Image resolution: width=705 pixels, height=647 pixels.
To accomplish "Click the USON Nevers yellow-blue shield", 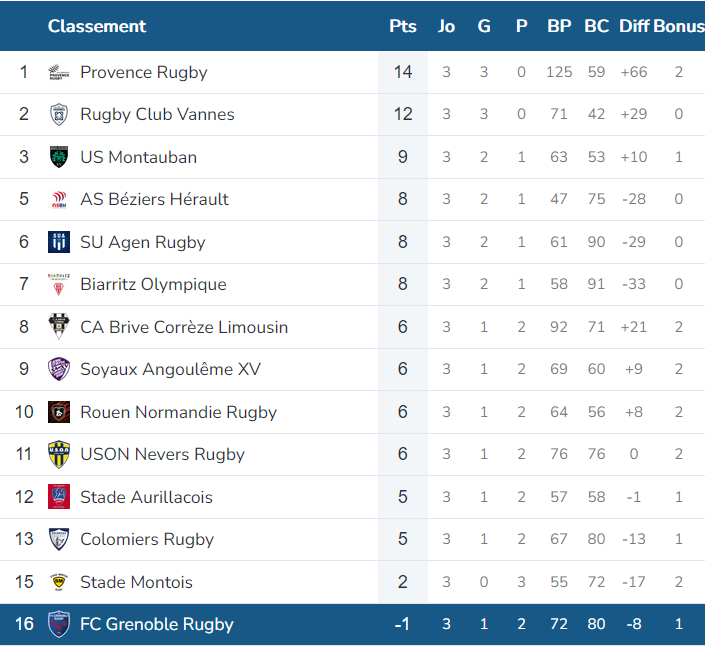I will coord(59,454).
